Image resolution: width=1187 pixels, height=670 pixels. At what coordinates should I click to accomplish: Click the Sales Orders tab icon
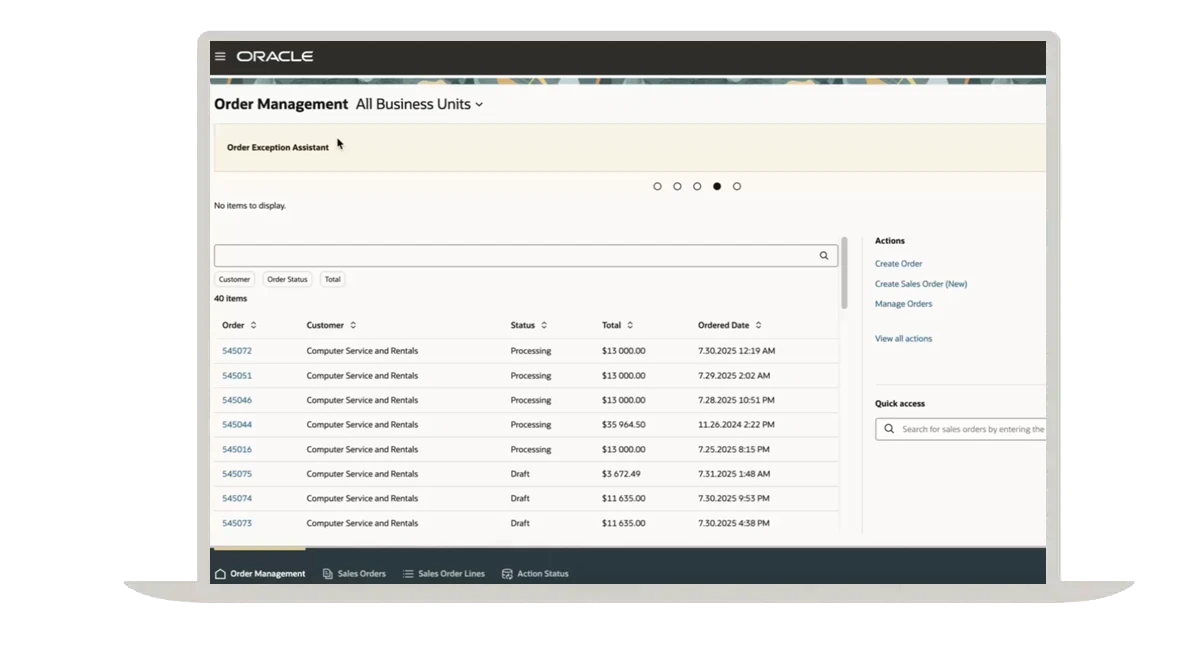click(328, 574)
